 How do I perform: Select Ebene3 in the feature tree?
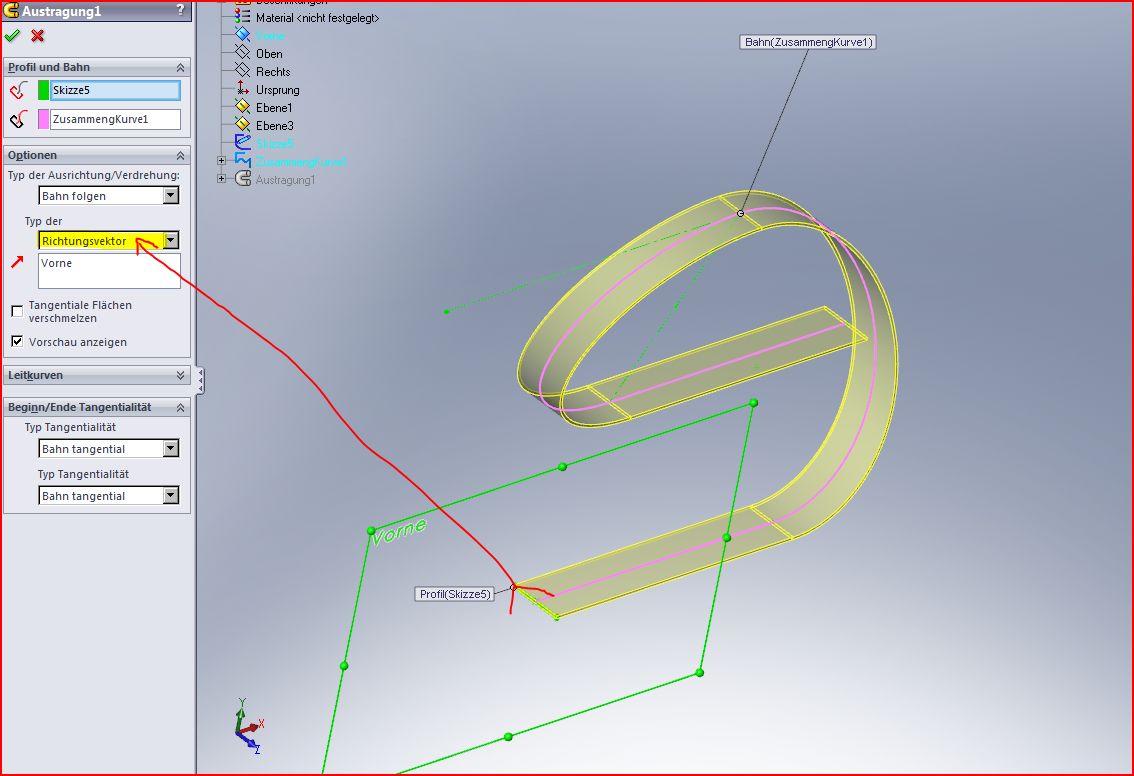275,126
